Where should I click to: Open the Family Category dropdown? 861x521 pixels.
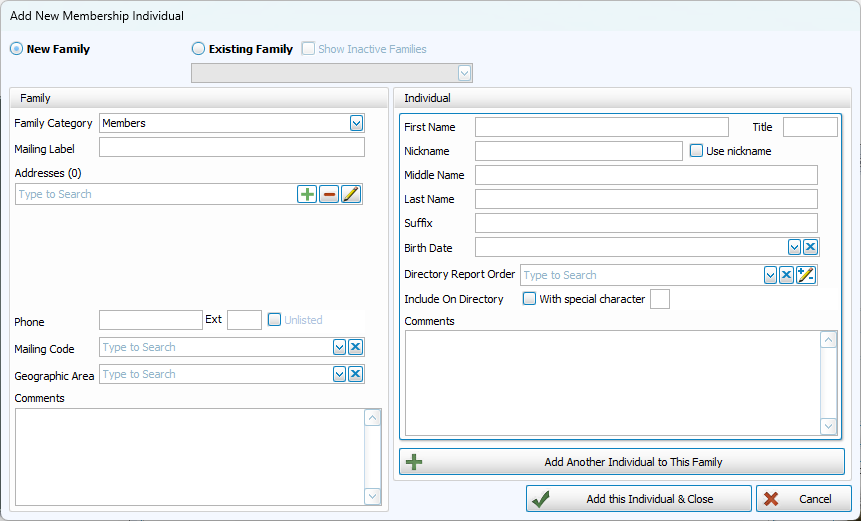coord(356,123)
